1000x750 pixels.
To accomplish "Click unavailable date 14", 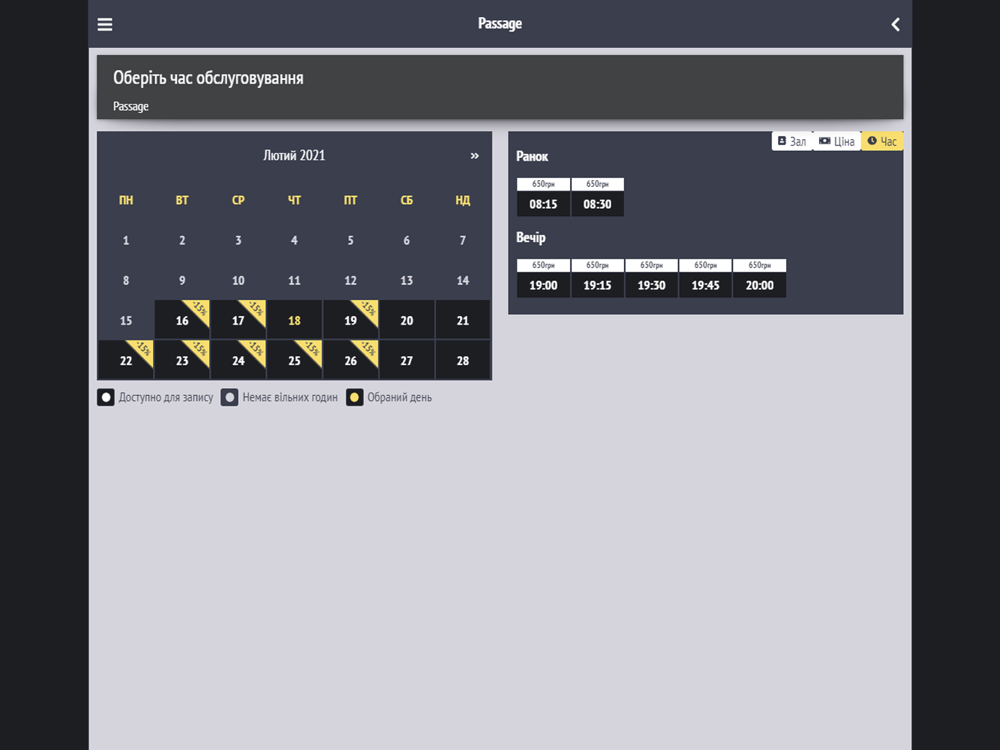I will 463,280.
